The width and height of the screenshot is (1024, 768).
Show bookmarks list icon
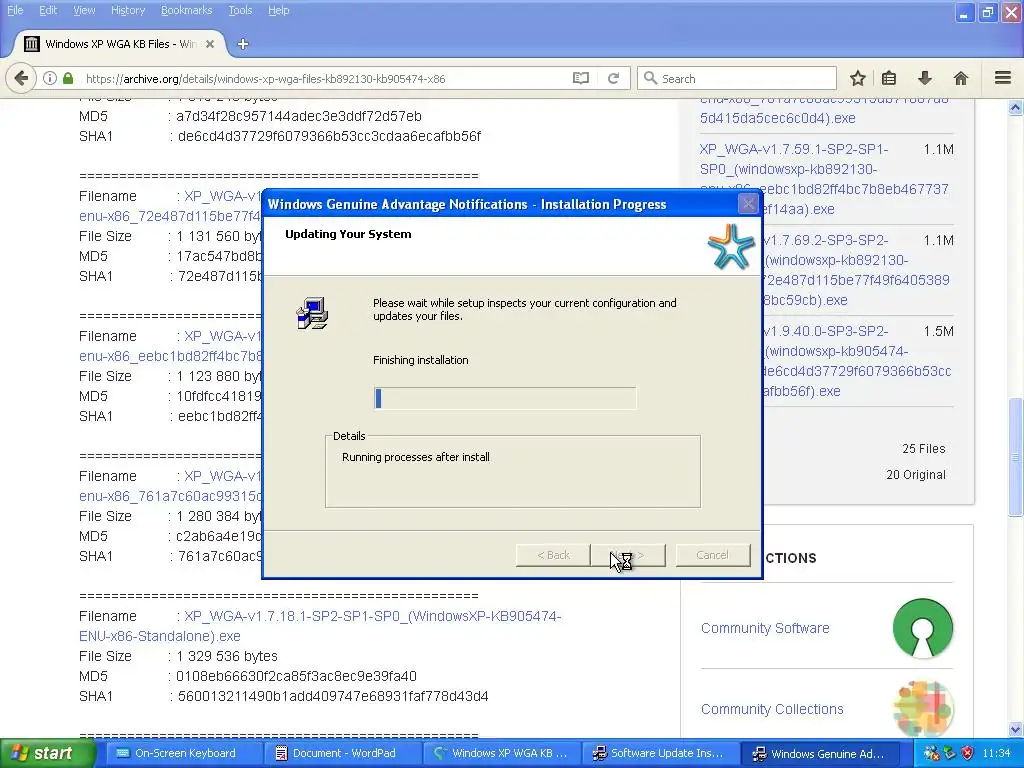pyautogui.click(x=889, y=78)
